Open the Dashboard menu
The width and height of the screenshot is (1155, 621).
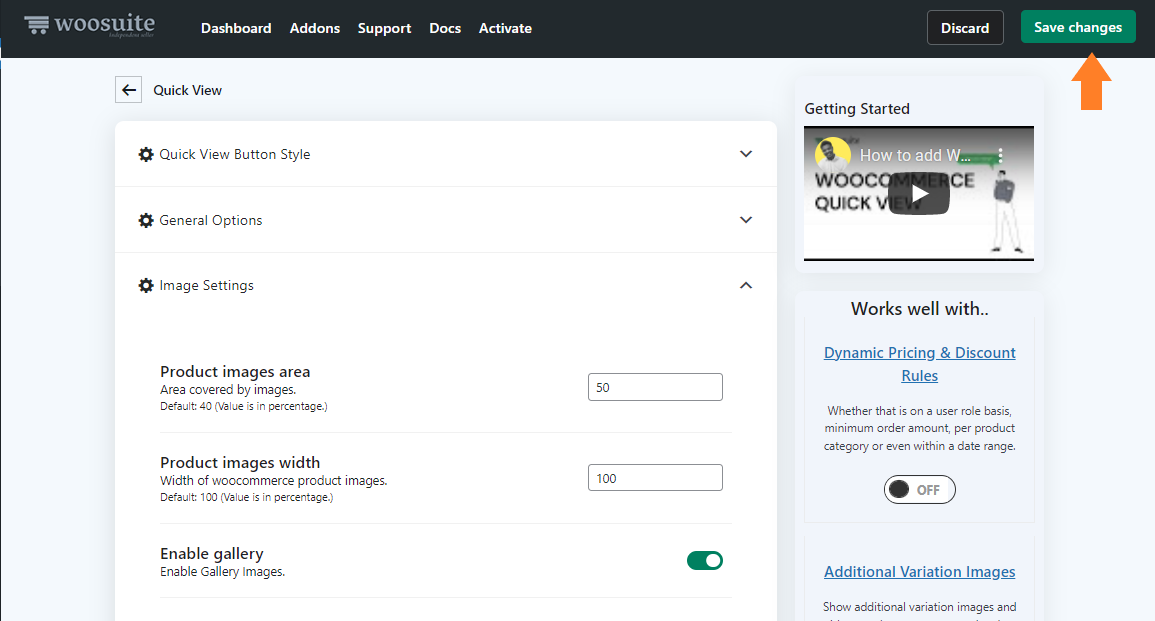pyautogui.click(x=236, y=28)
